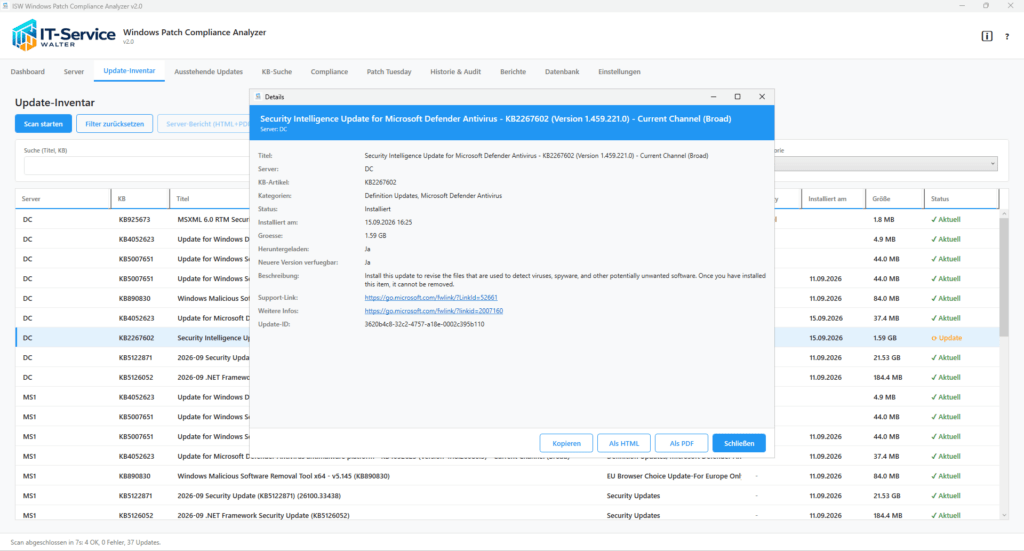Screen dimensions: 1024x551
Task: Open the Support-Link LinkId=52661 URL
Action: [430, 298]
